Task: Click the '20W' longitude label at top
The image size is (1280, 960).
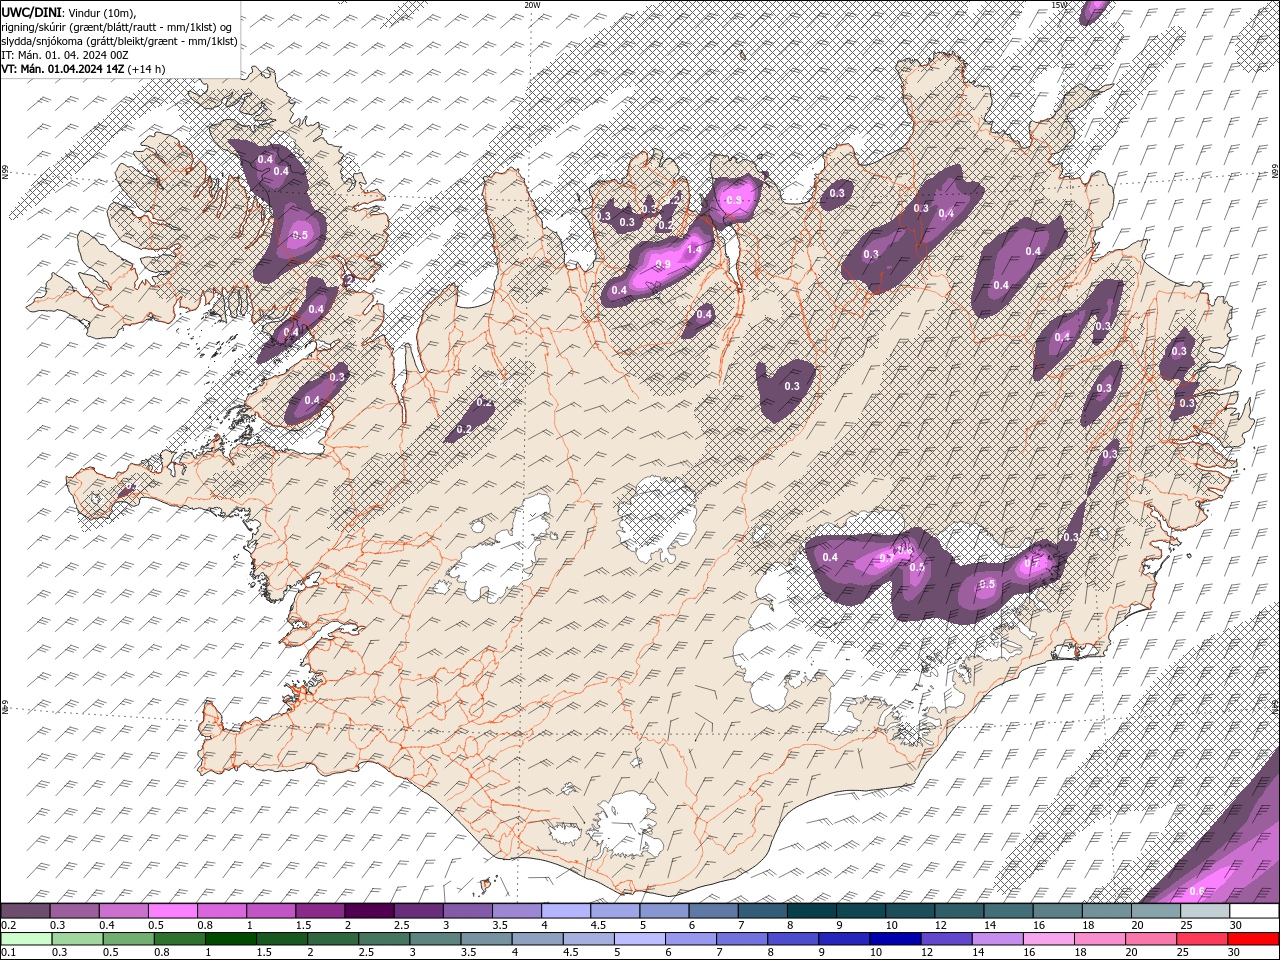Action: [x=532, y=5]
